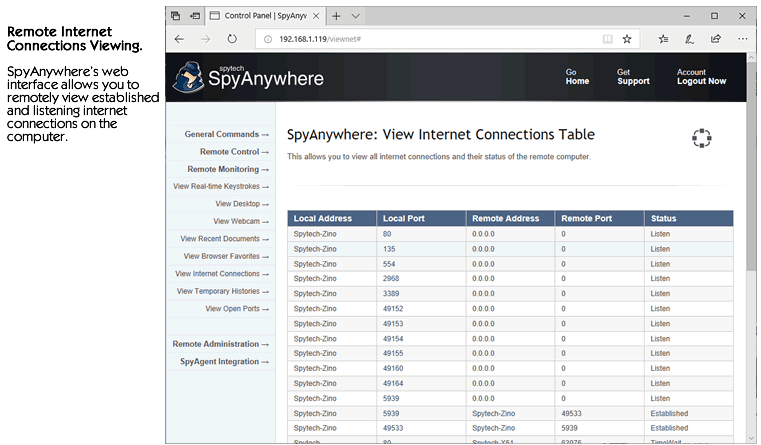Go Home in SpyAnywhere header

pos(577,77)
